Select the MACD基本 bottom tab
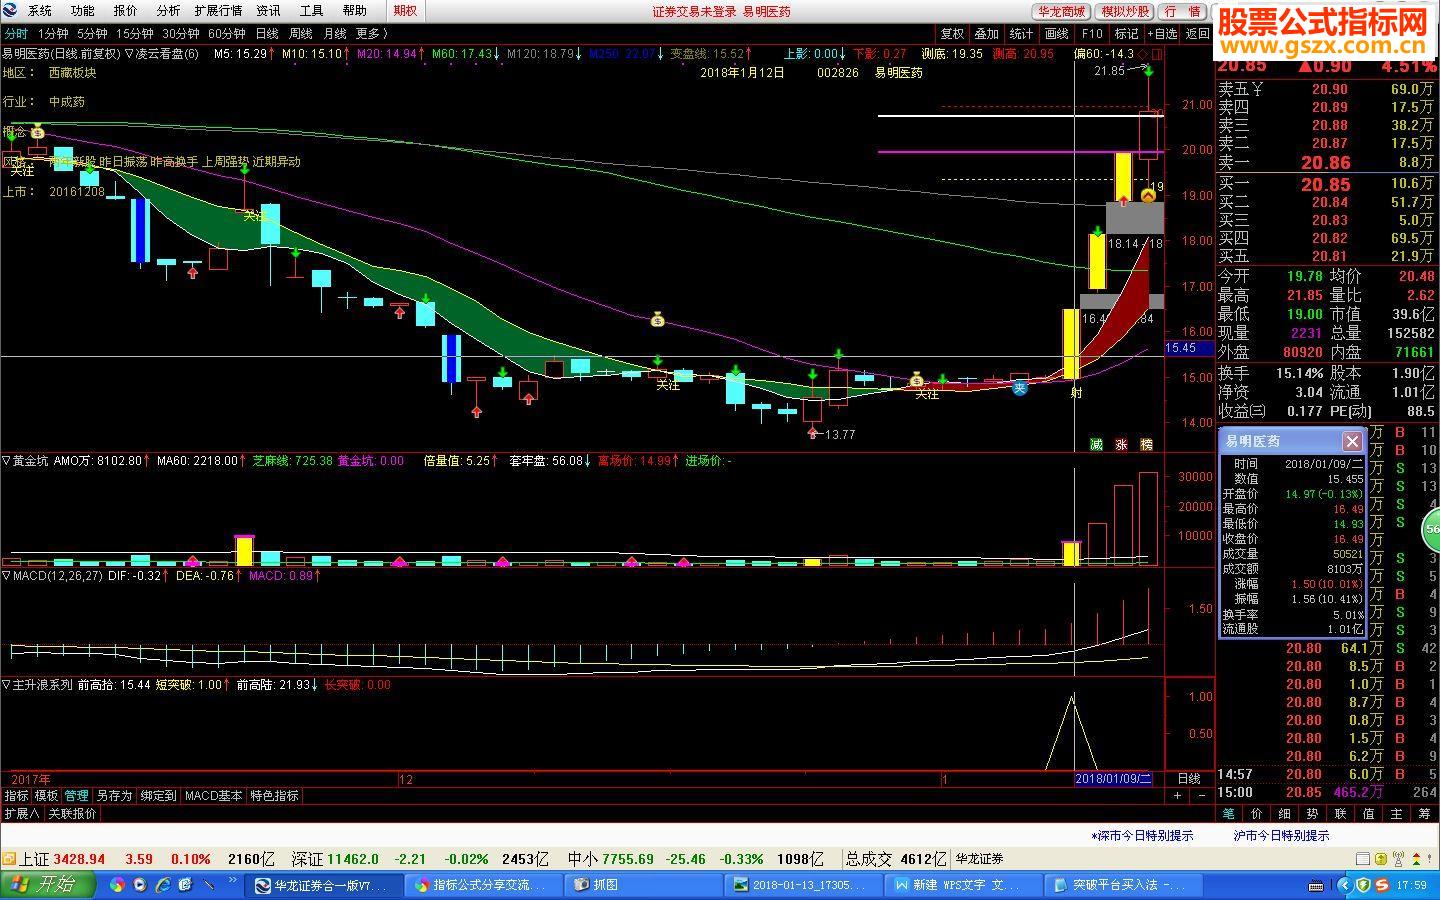 (x=214, y=796)
